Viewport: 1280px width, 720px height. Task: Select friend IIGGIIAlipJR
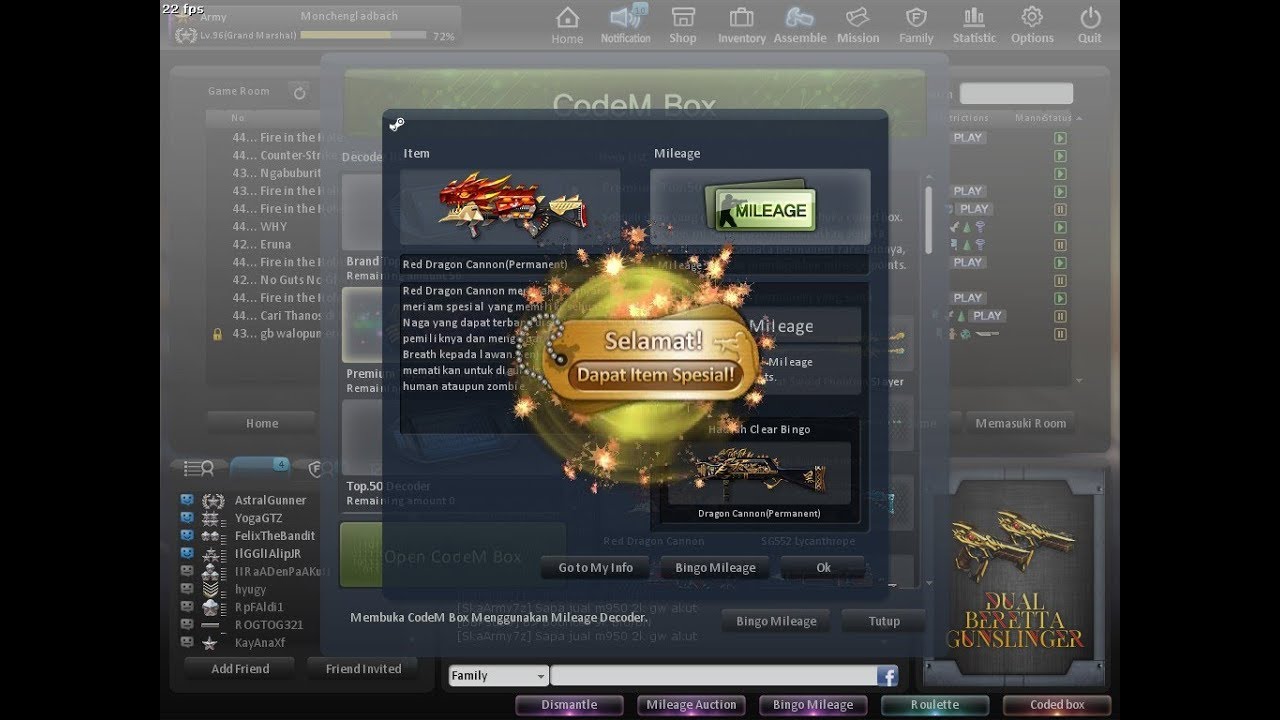pyautogui.click(x=268, y=554)
